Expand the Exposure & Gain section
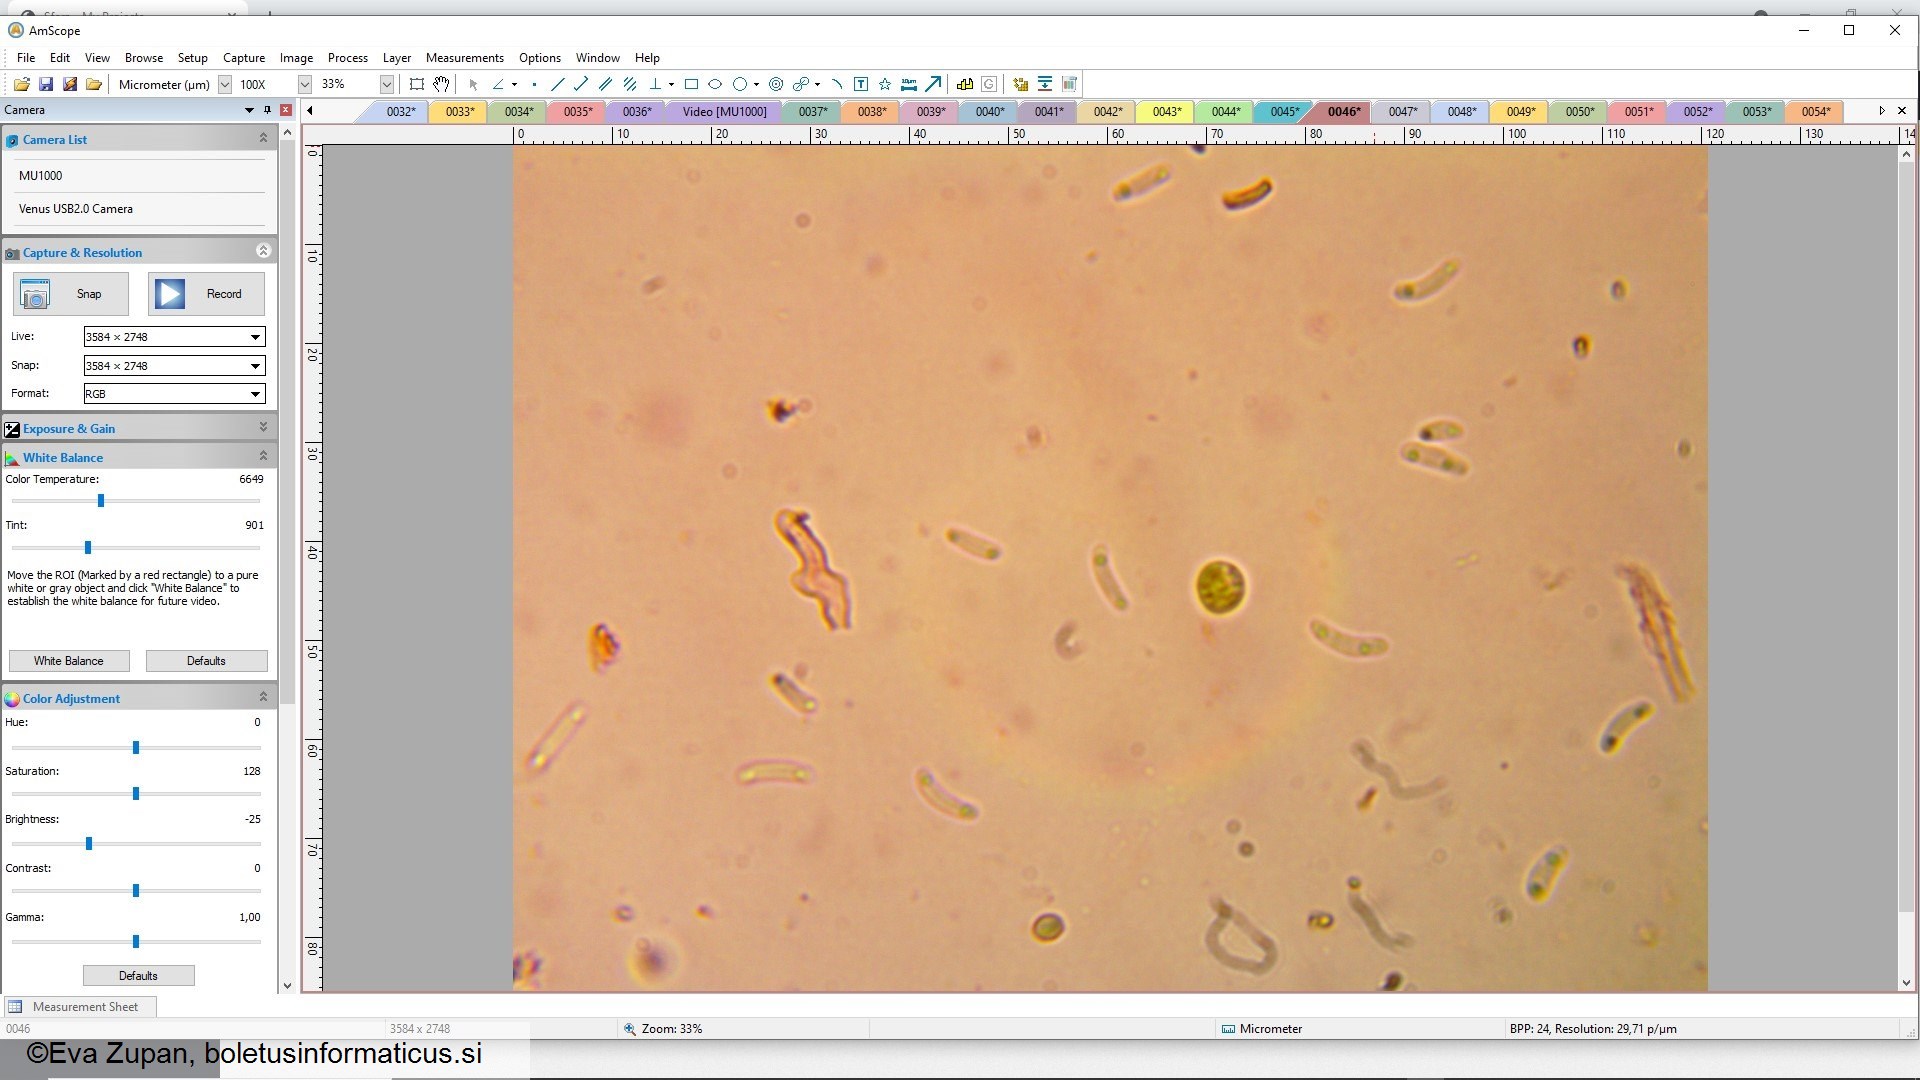 [x=263, y=427]
